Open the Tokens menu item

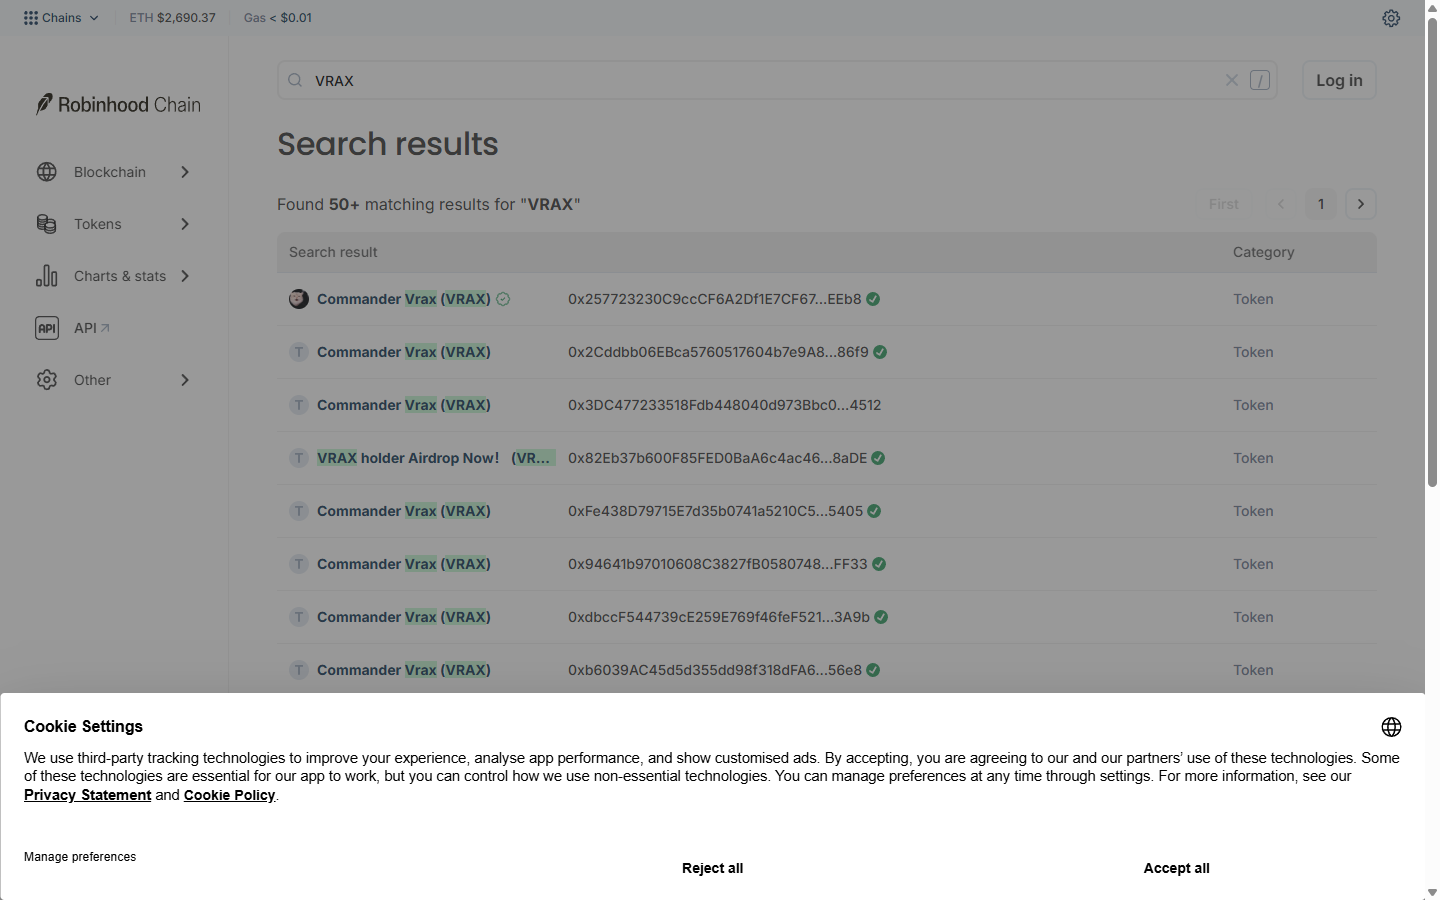click(x=98, y=224)
